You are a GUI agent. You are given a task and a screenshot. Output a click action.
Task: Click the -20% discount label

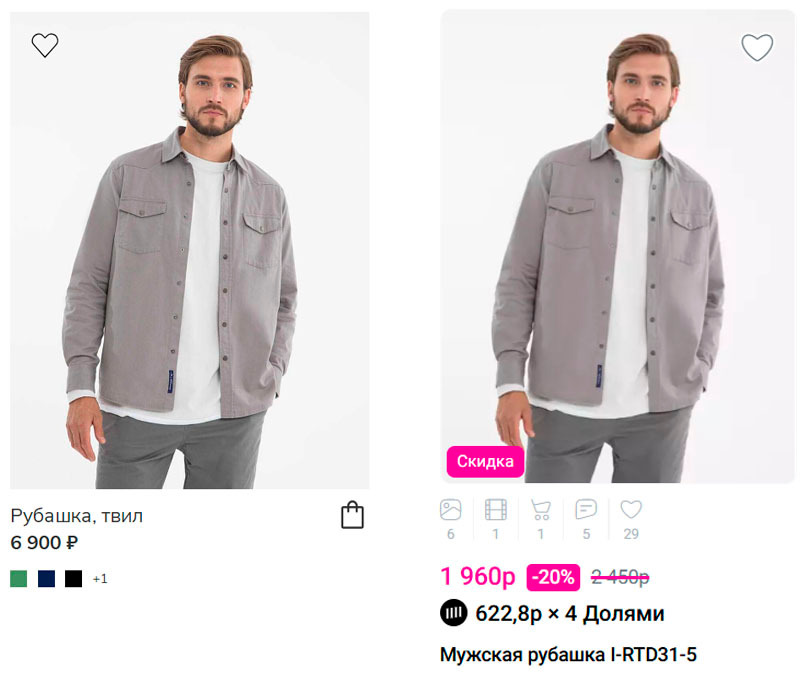pyautogui.click(x=553, y=577)
